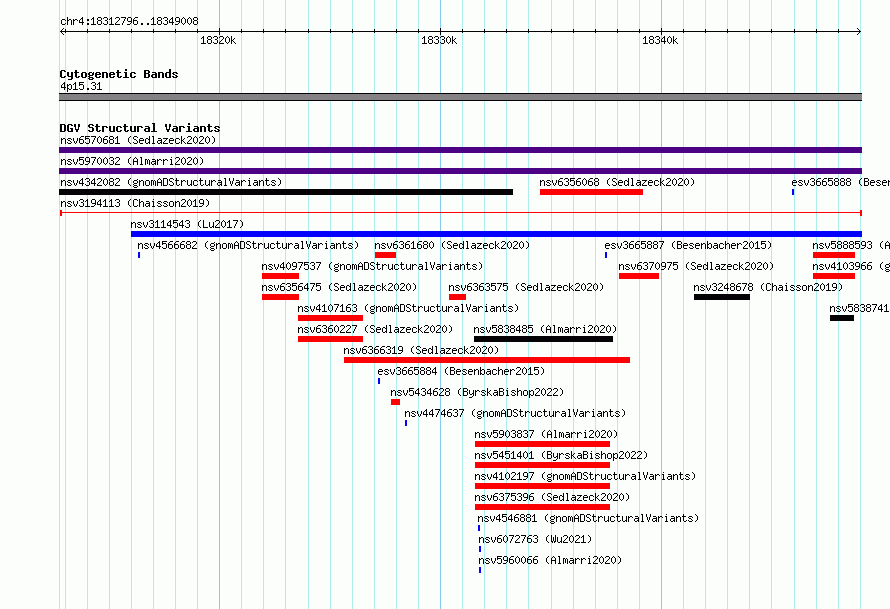This screenshot has width=890, height=609.
Task: Click the black bar of nsv4342082
Action: tap(286, 192)
